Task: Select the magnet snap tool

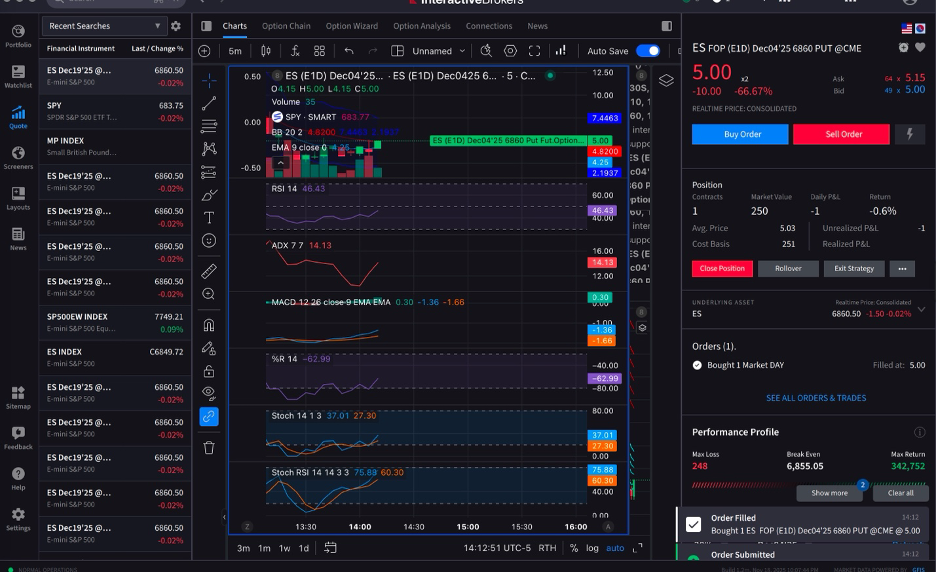Action: point(209,325)
